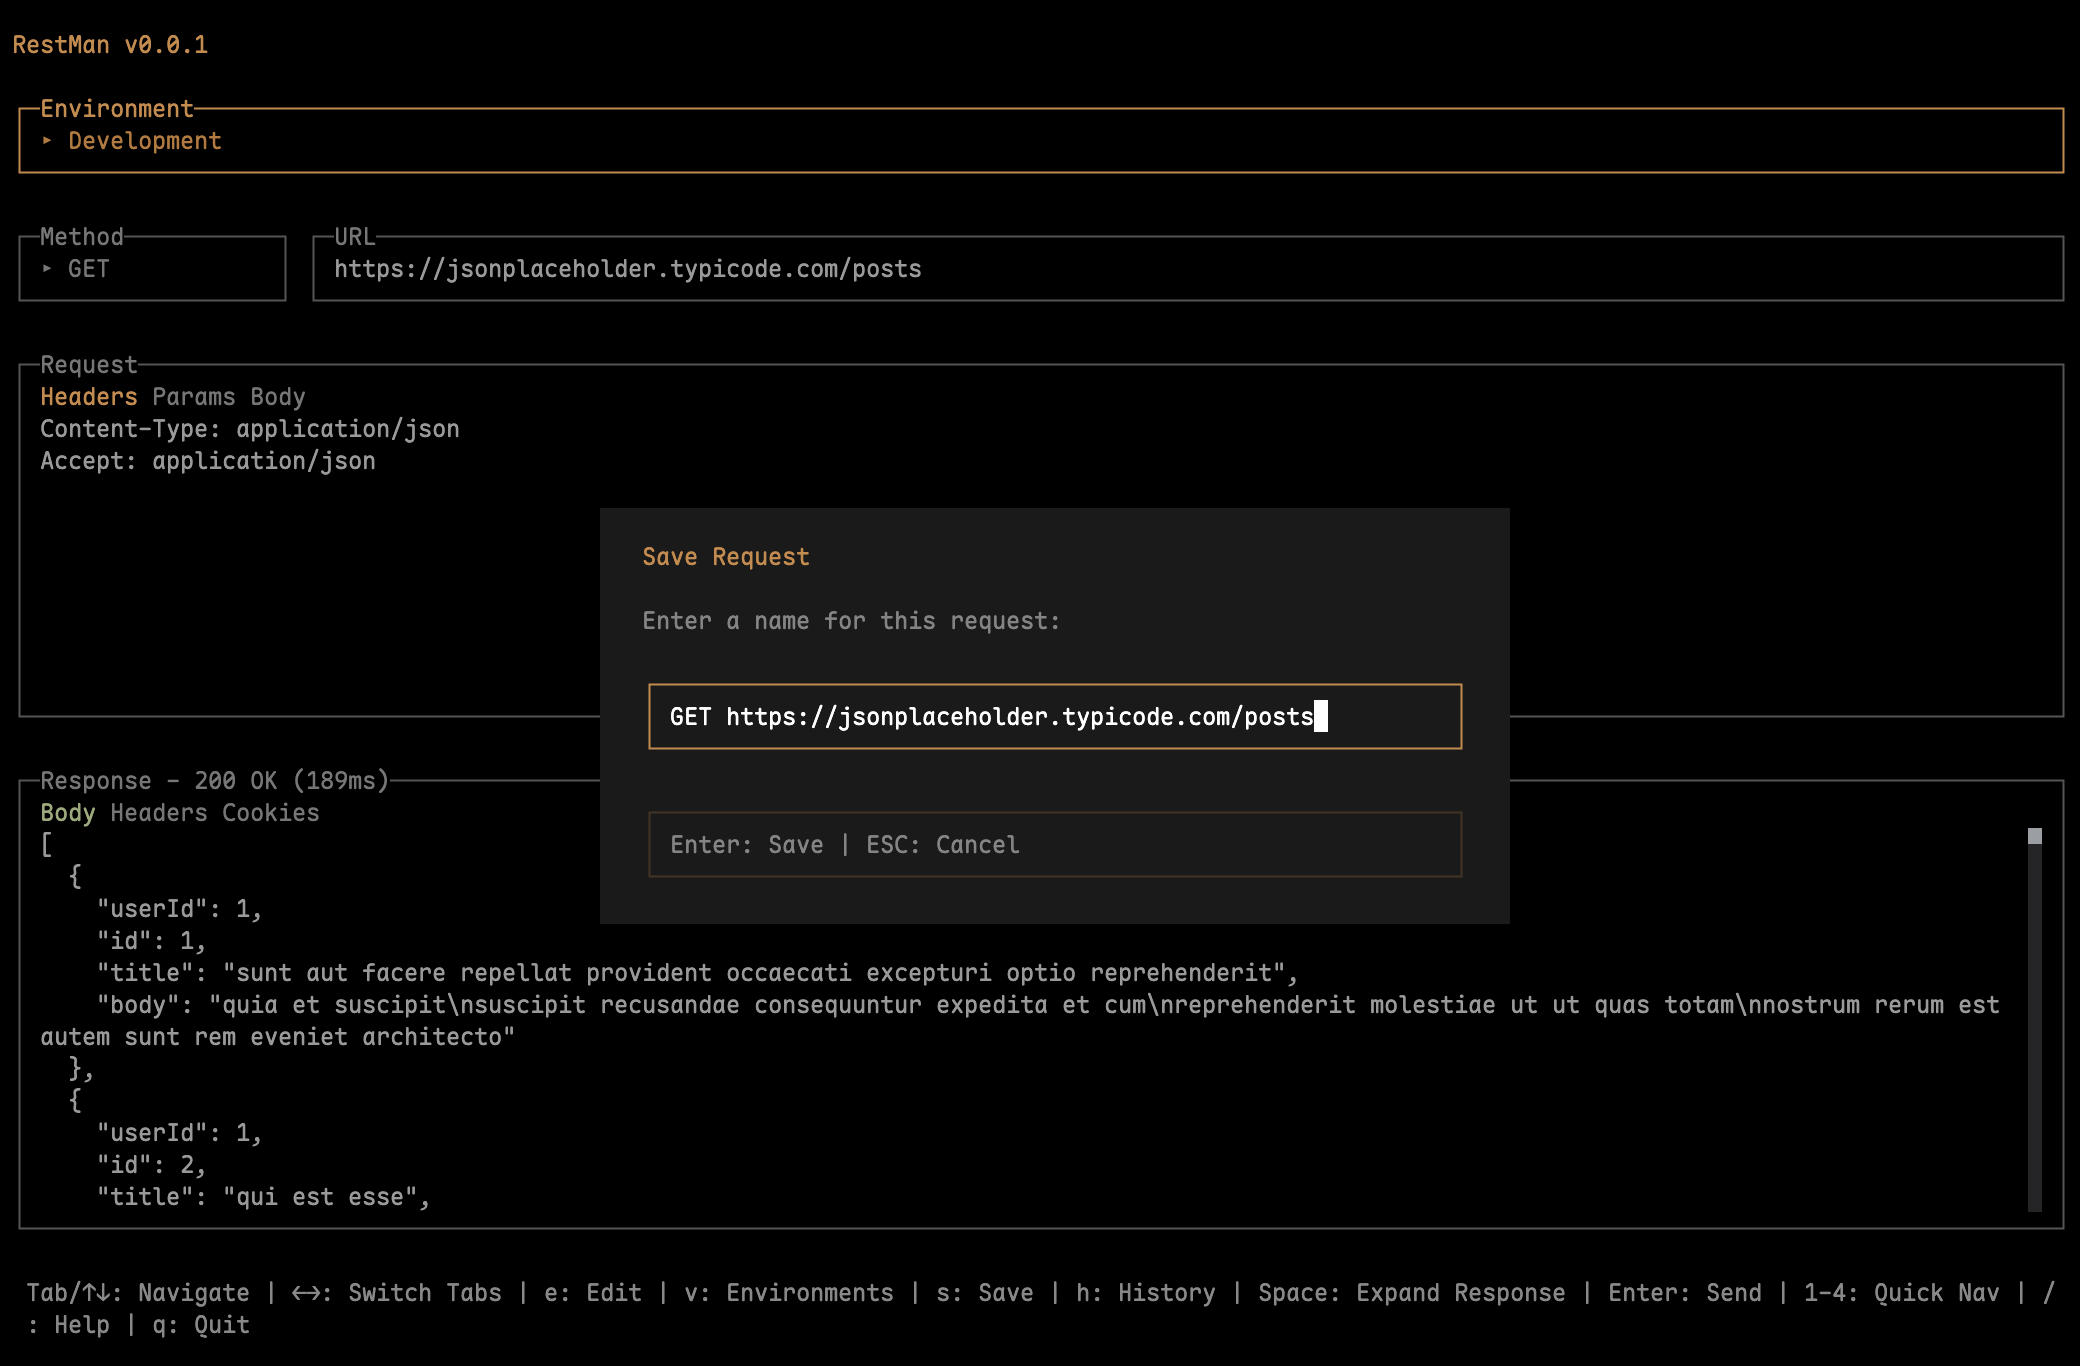Image resolution: width=2080 pixels, height=1366 pixels.
Task: Click ESC: Cancel in dialog
Action: click(942, 845)
